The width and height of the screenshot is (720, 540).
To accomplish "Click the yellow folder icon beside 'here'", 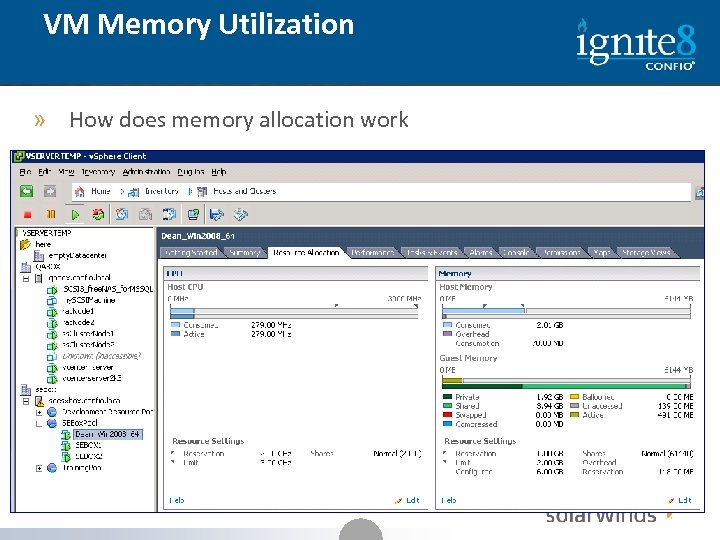I will click(25, 244).
